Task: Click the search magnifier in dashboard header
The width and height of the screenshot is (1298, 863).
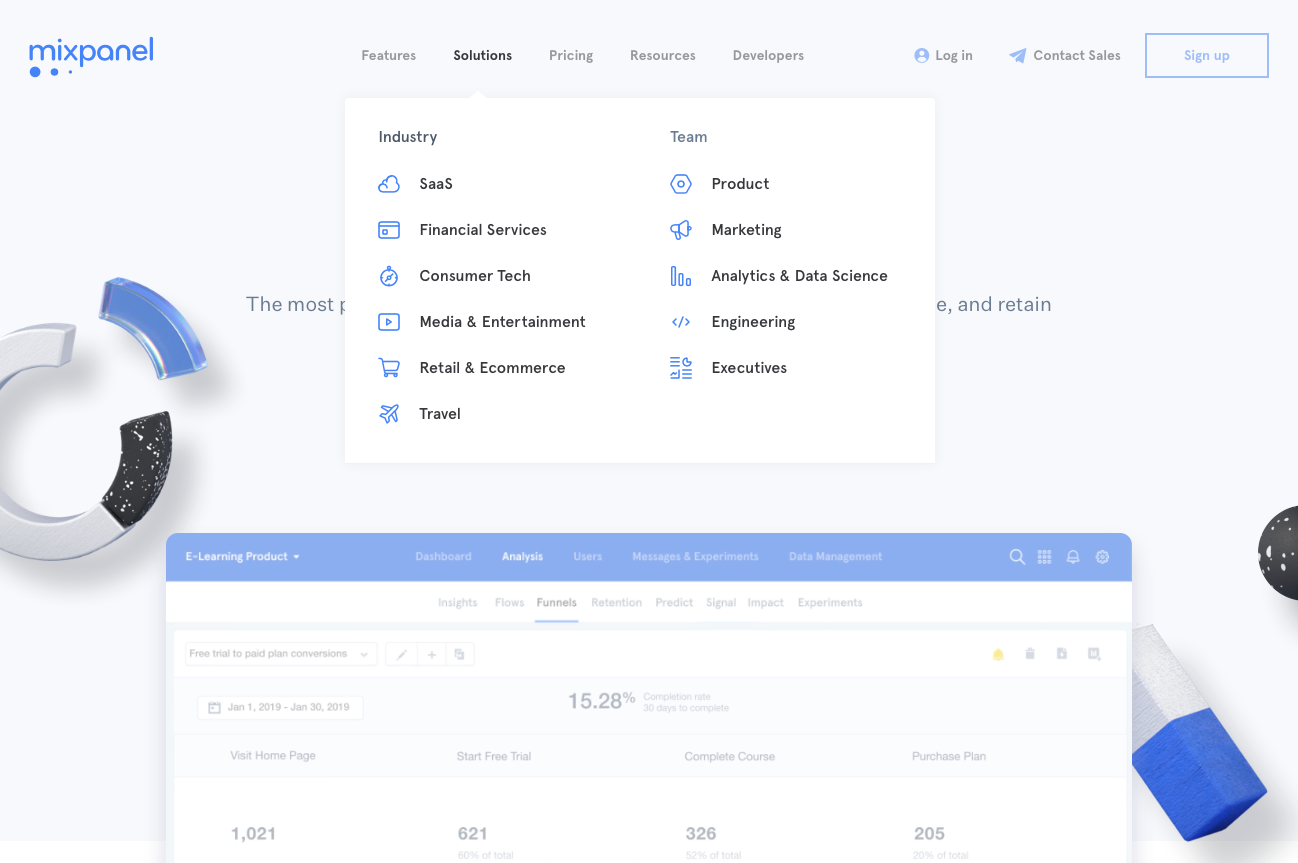Action: (x=1017, y=557)
